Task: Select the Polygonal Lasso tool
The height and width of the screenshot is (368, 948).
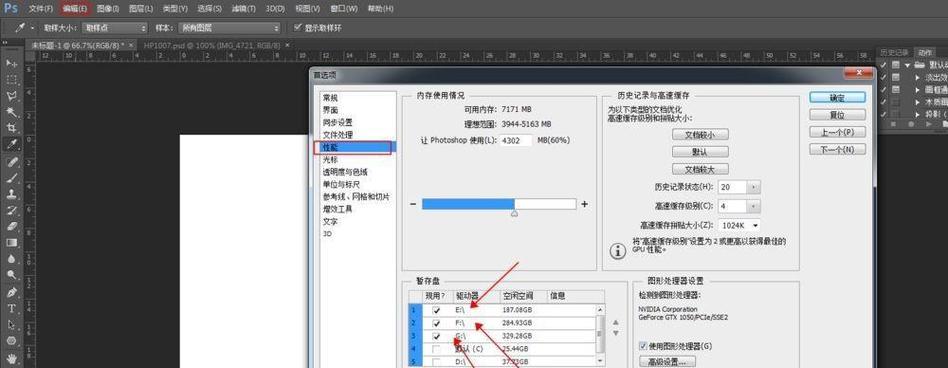Action: [x=11, y=96]
